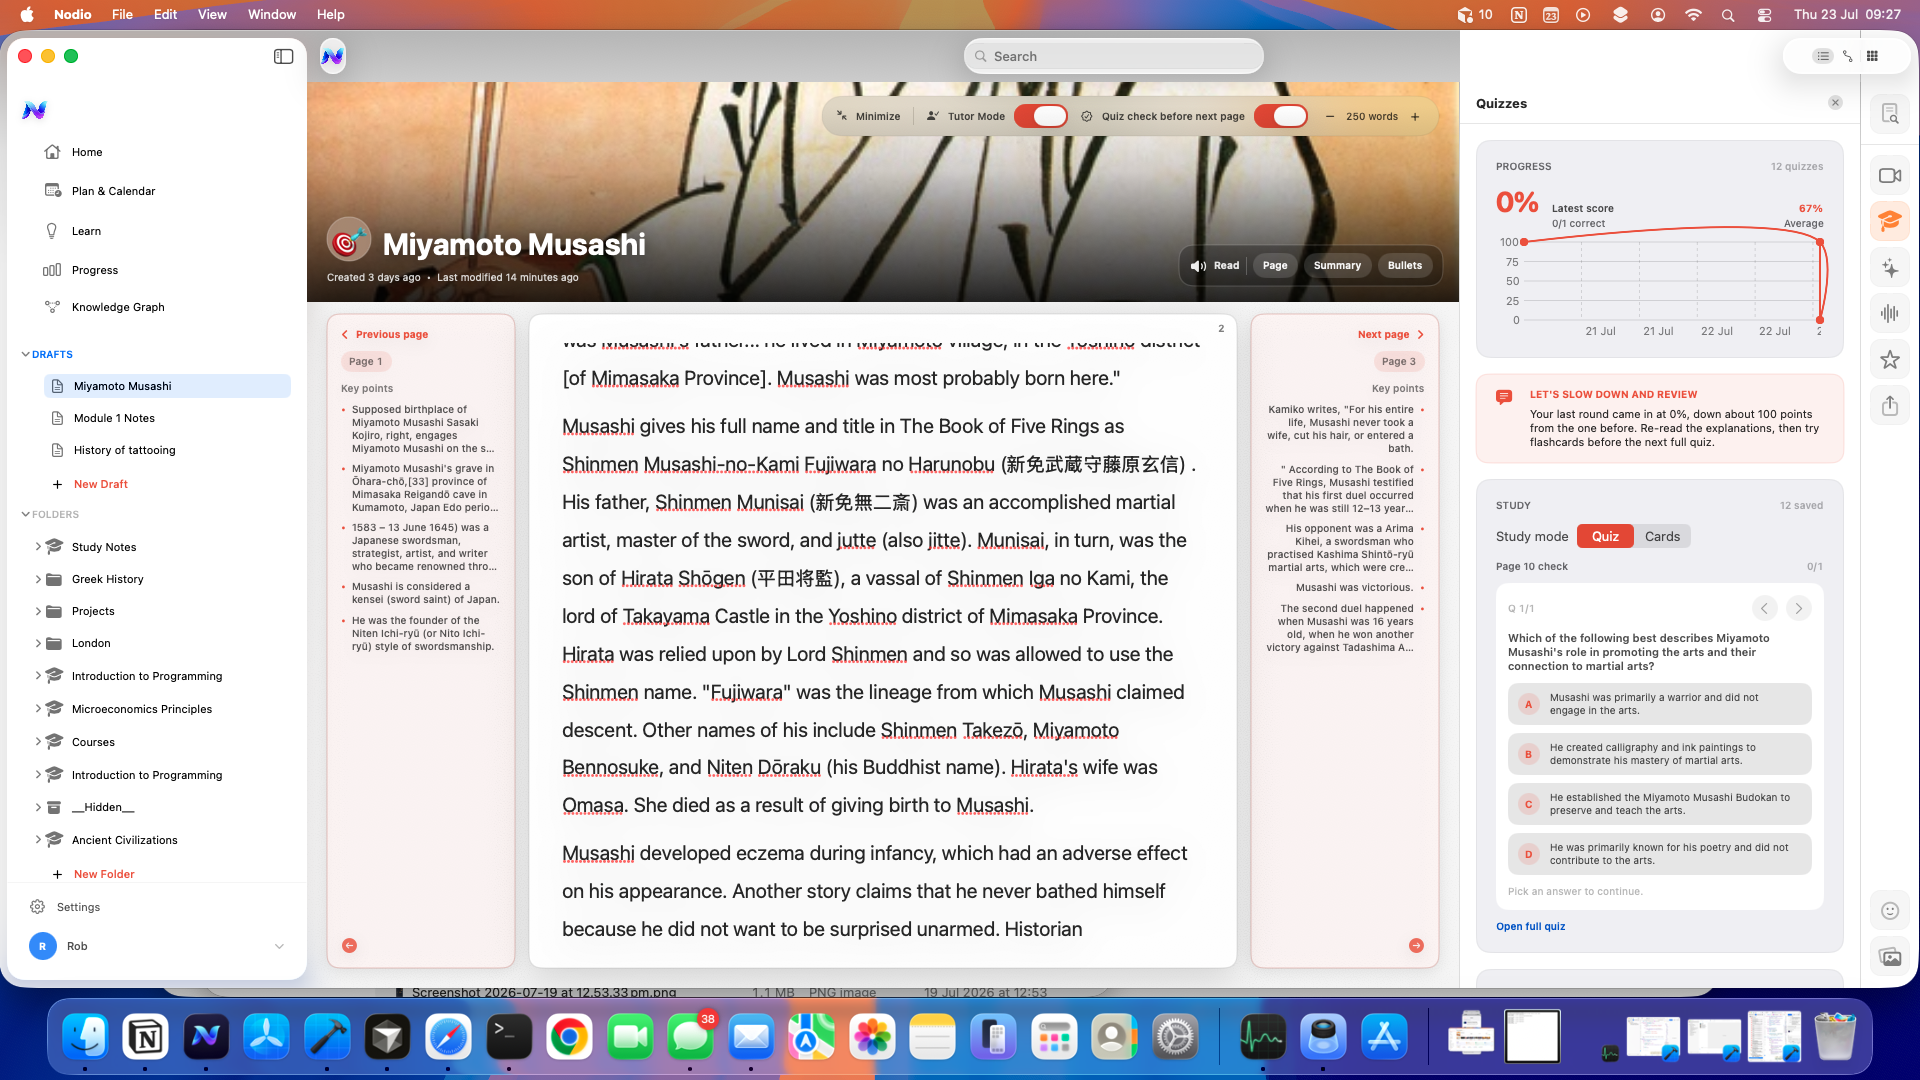Collapse the FOLDERS section
1920x1080 pixels.
click(26, 514)
